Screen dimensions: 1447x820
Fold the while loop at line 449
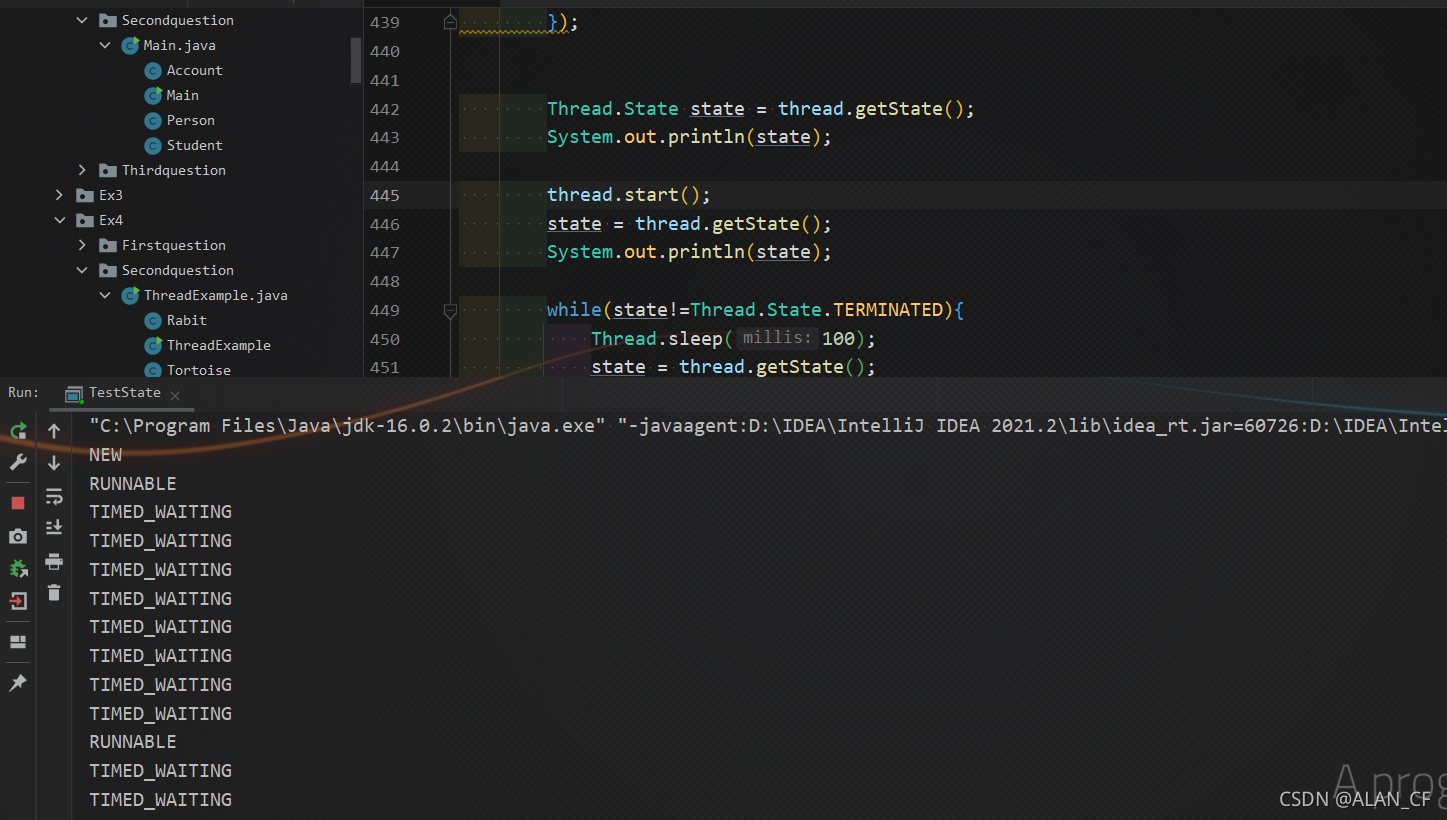click(x=450, y=311)
